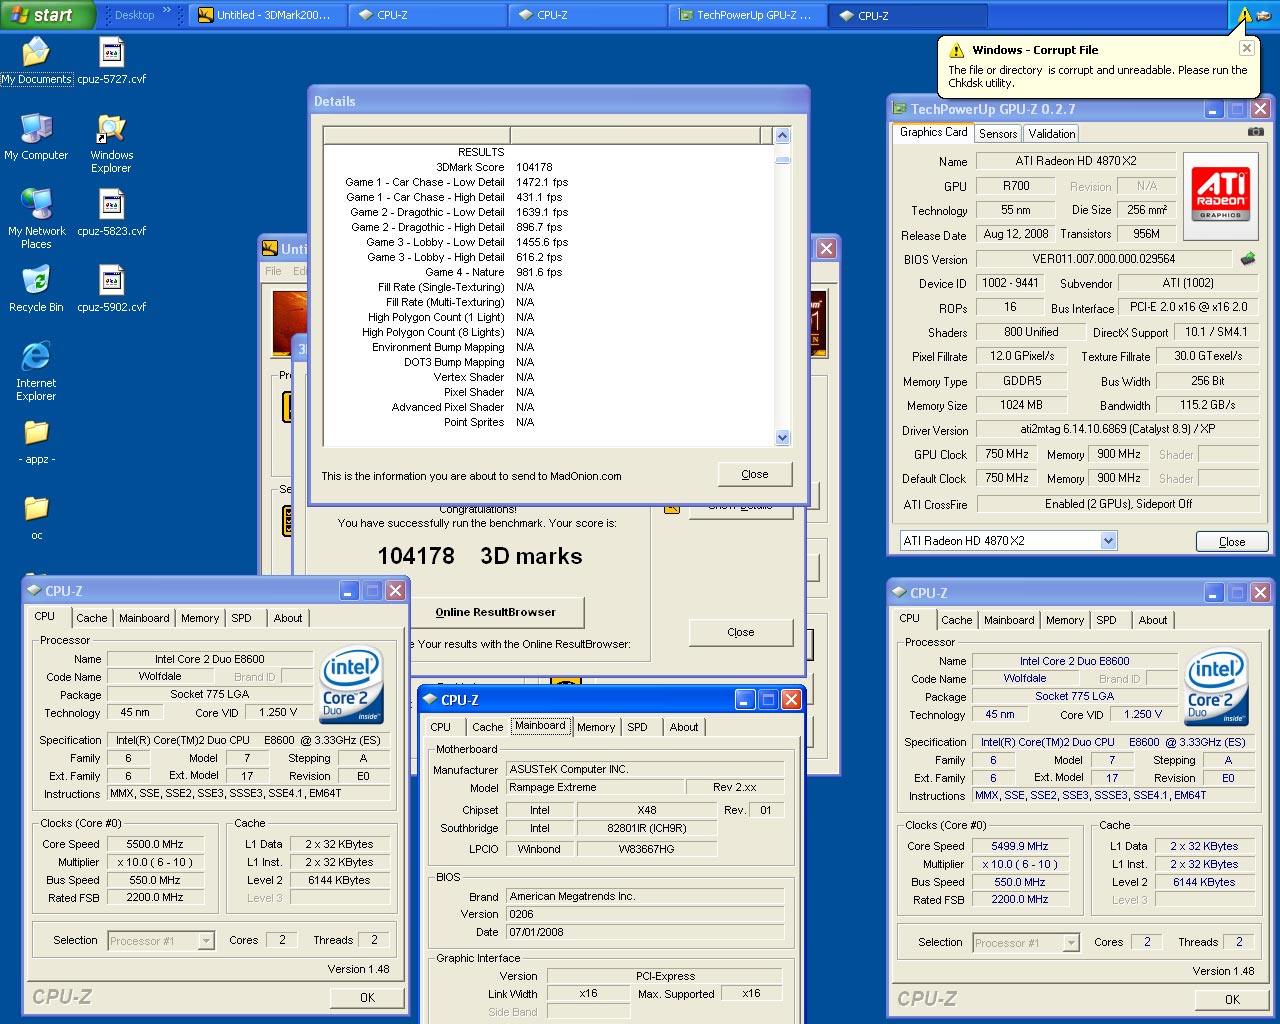Open the Sensors tab in GPU-Z
The image size is (1280, 1024).
tap(998, 133)
